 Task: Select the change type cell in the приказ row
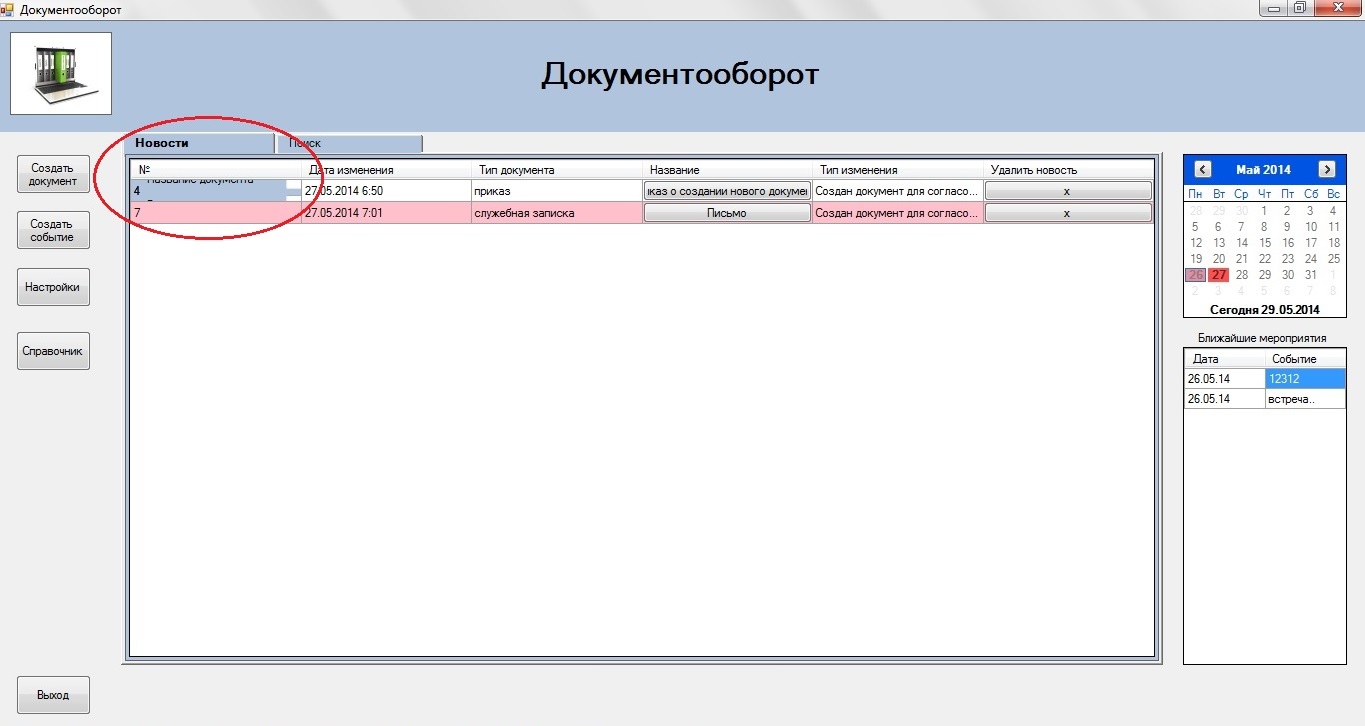(x=897, y=191)
